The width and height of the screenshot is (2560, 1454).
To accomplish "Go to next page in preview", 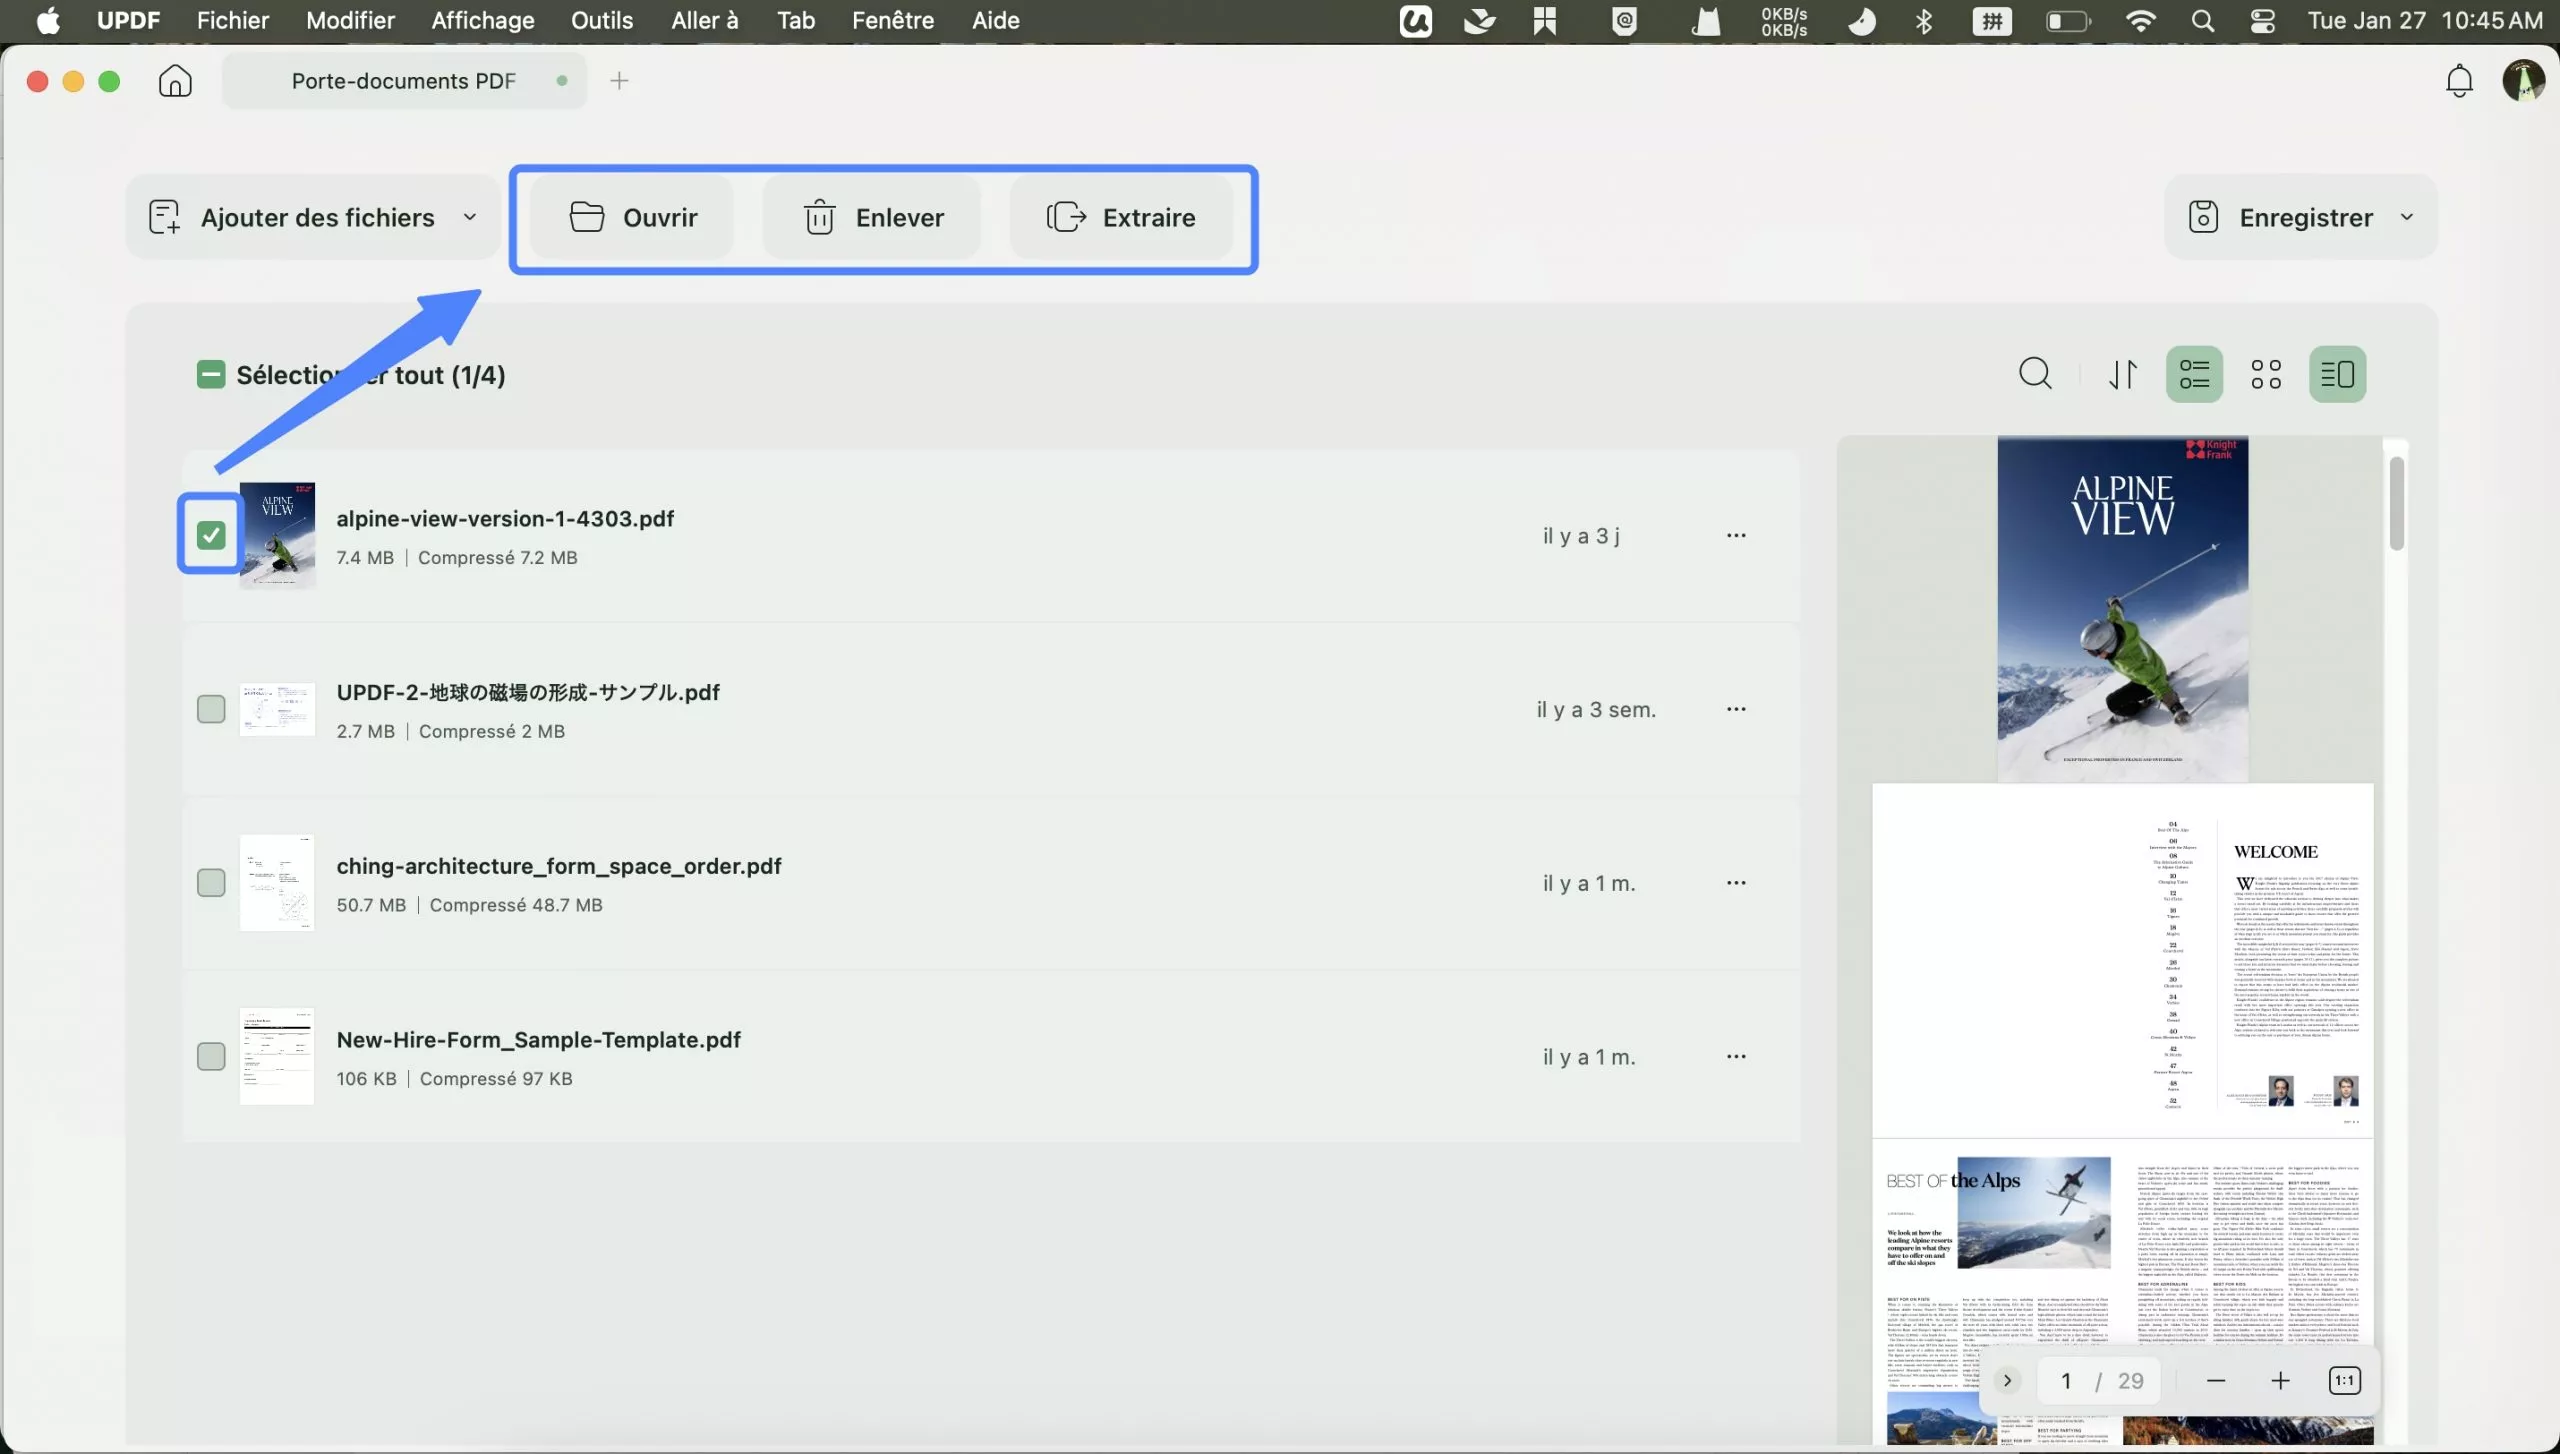I will pos(2008,1379).
